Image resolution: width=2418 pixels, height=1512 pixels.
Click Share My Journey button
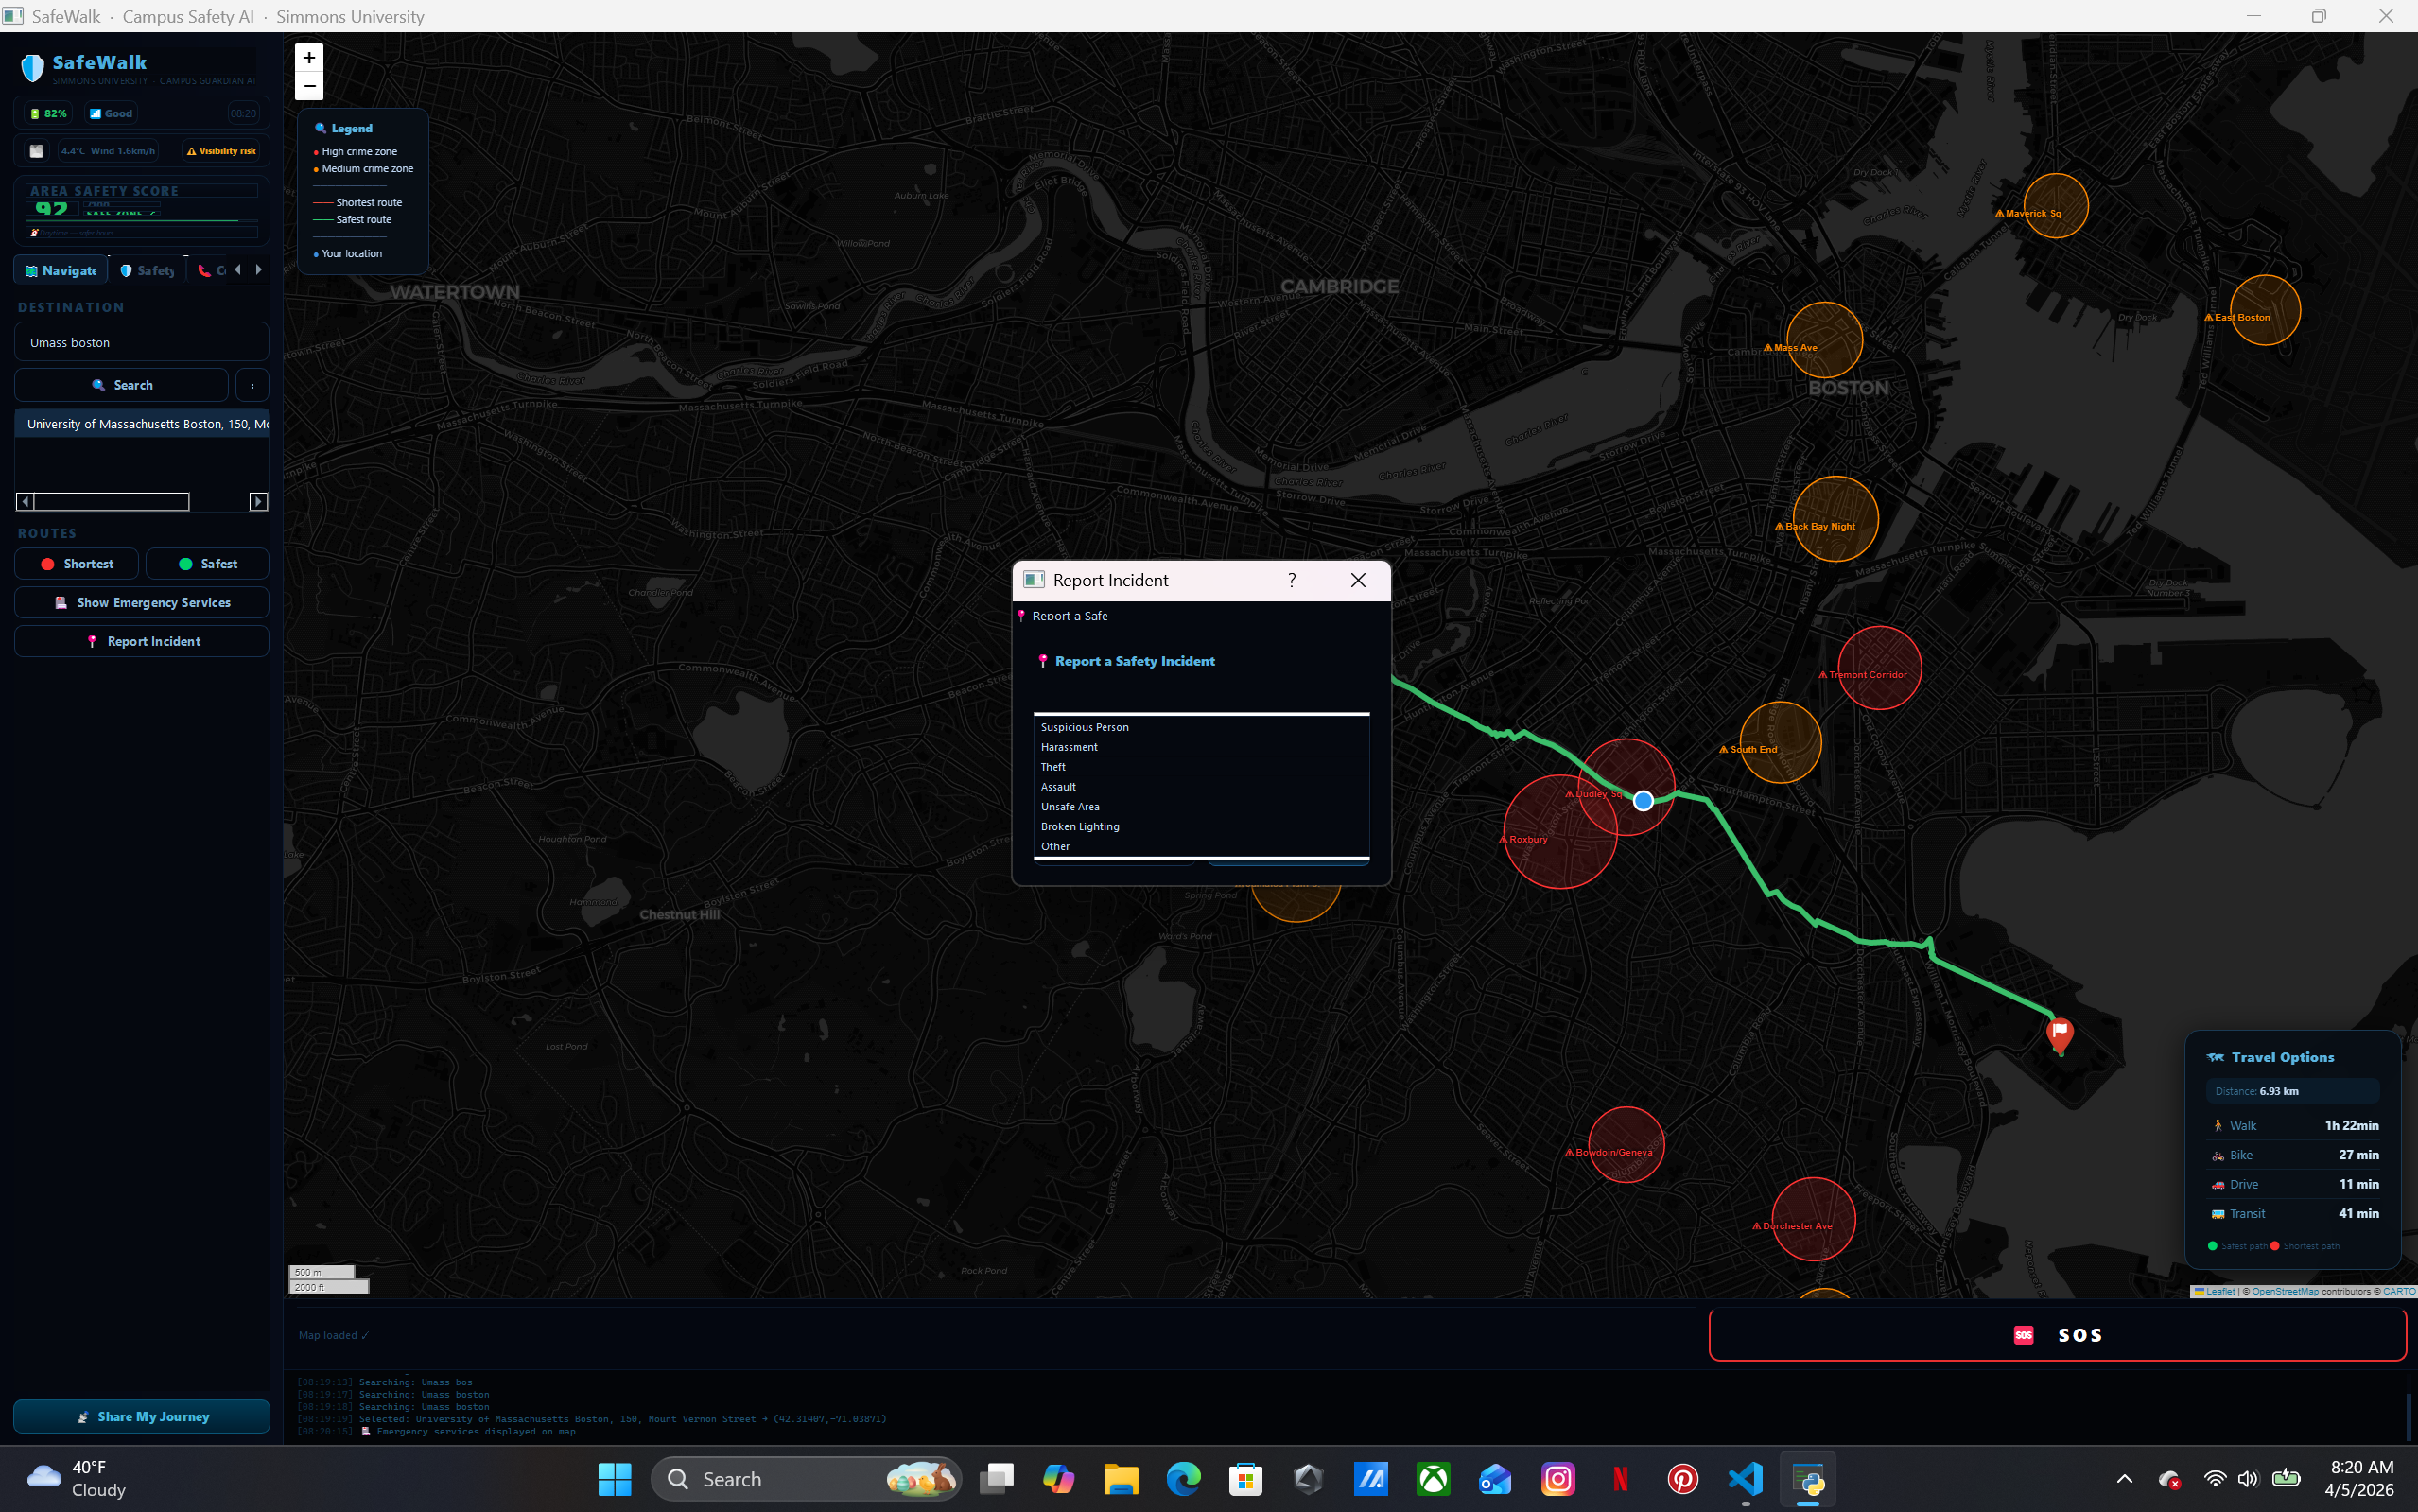(x=142, y=1416)
